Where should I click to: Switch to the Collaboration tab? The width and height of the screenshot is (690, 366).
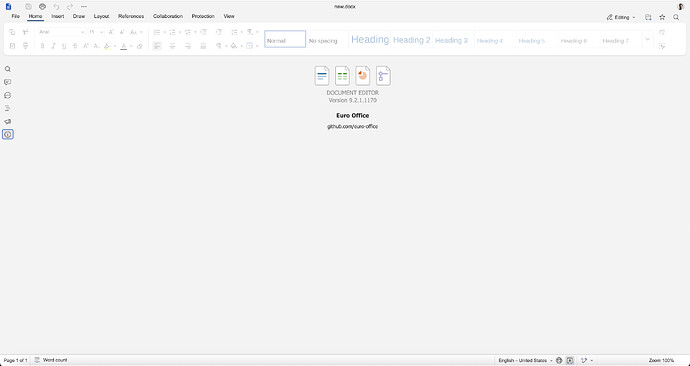[x=168, y=16]
